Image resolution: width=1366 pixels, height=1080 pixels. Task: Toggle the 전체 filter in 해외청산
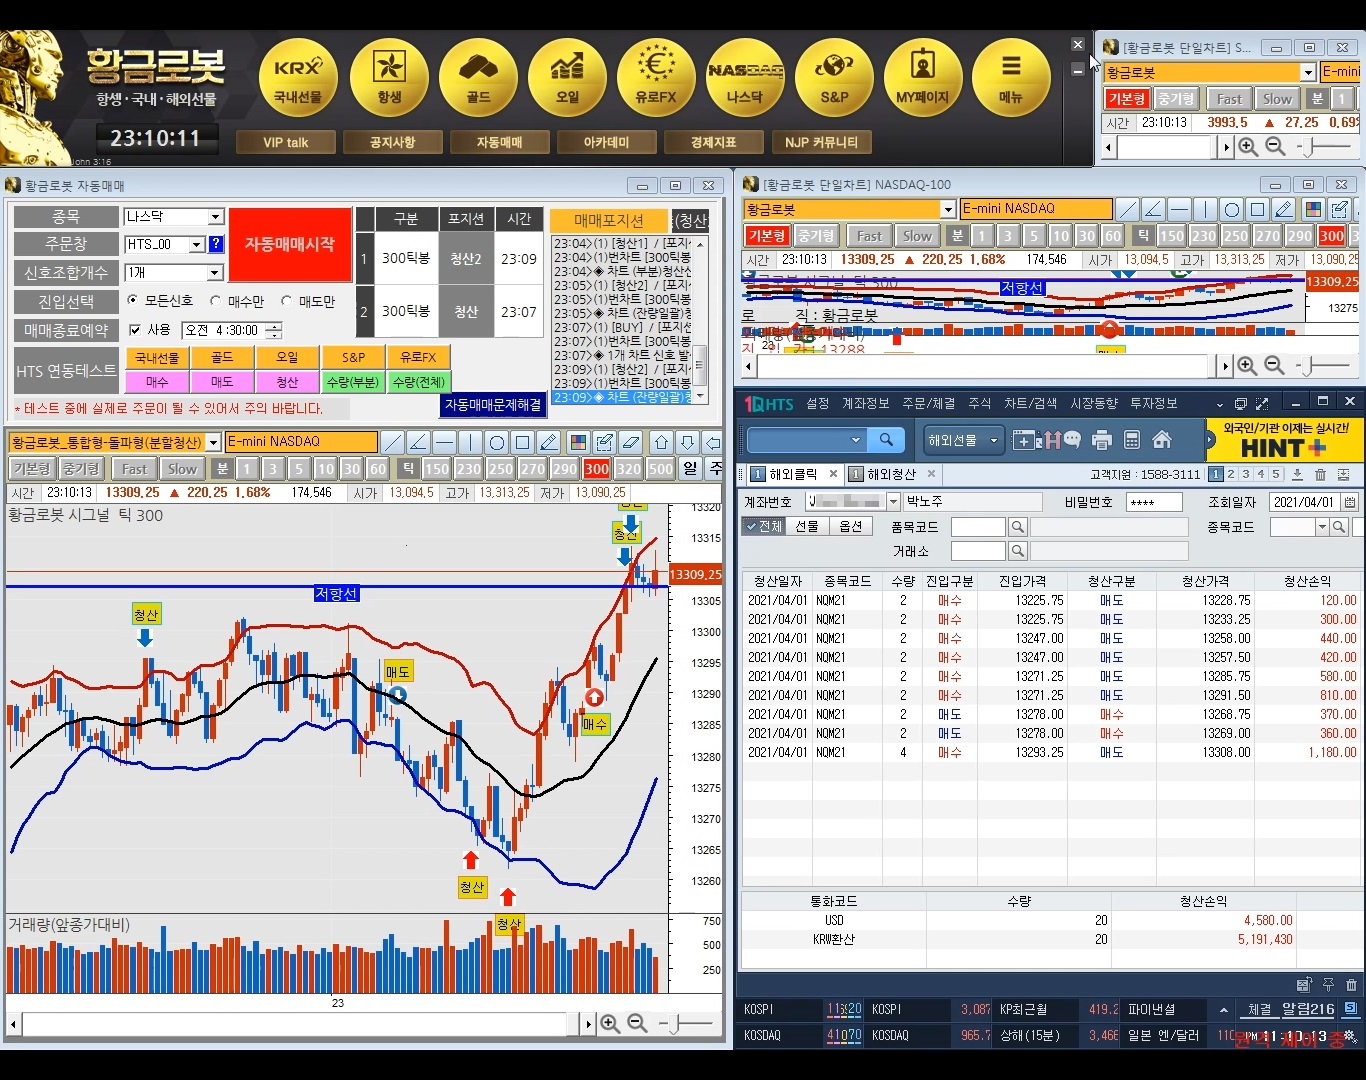(x=764, y=526)
